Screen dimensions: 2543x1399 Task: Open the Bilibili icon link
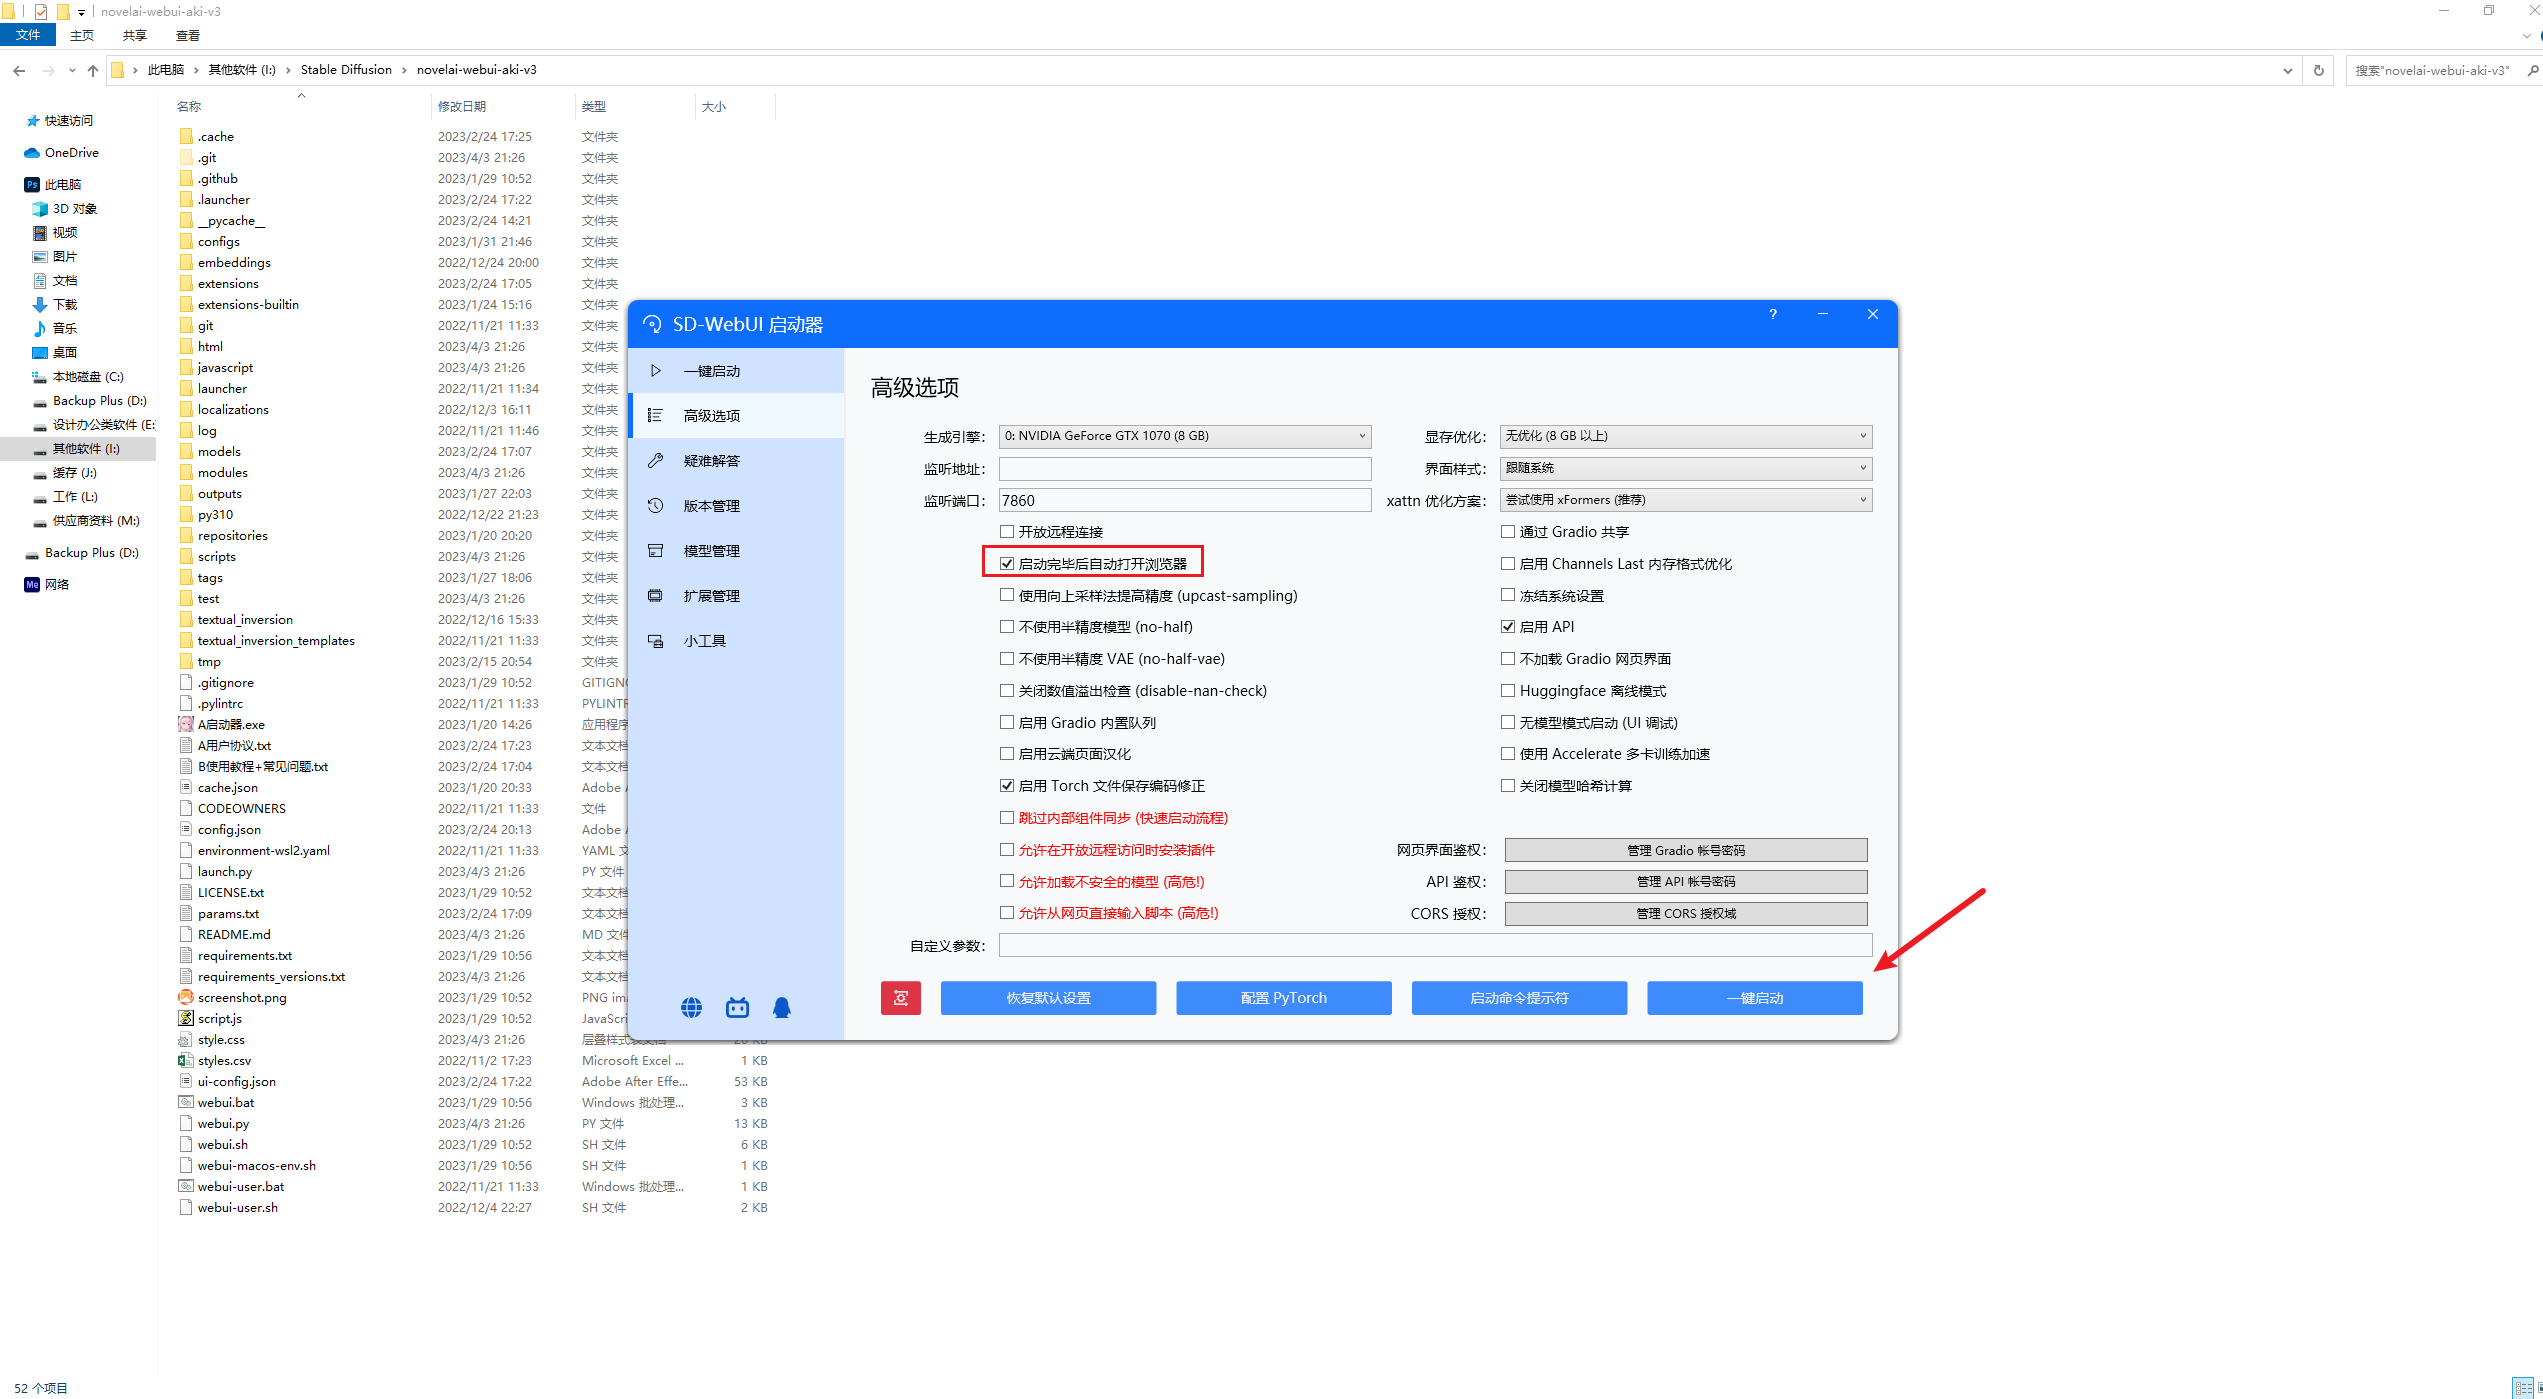click(737, 1007)
